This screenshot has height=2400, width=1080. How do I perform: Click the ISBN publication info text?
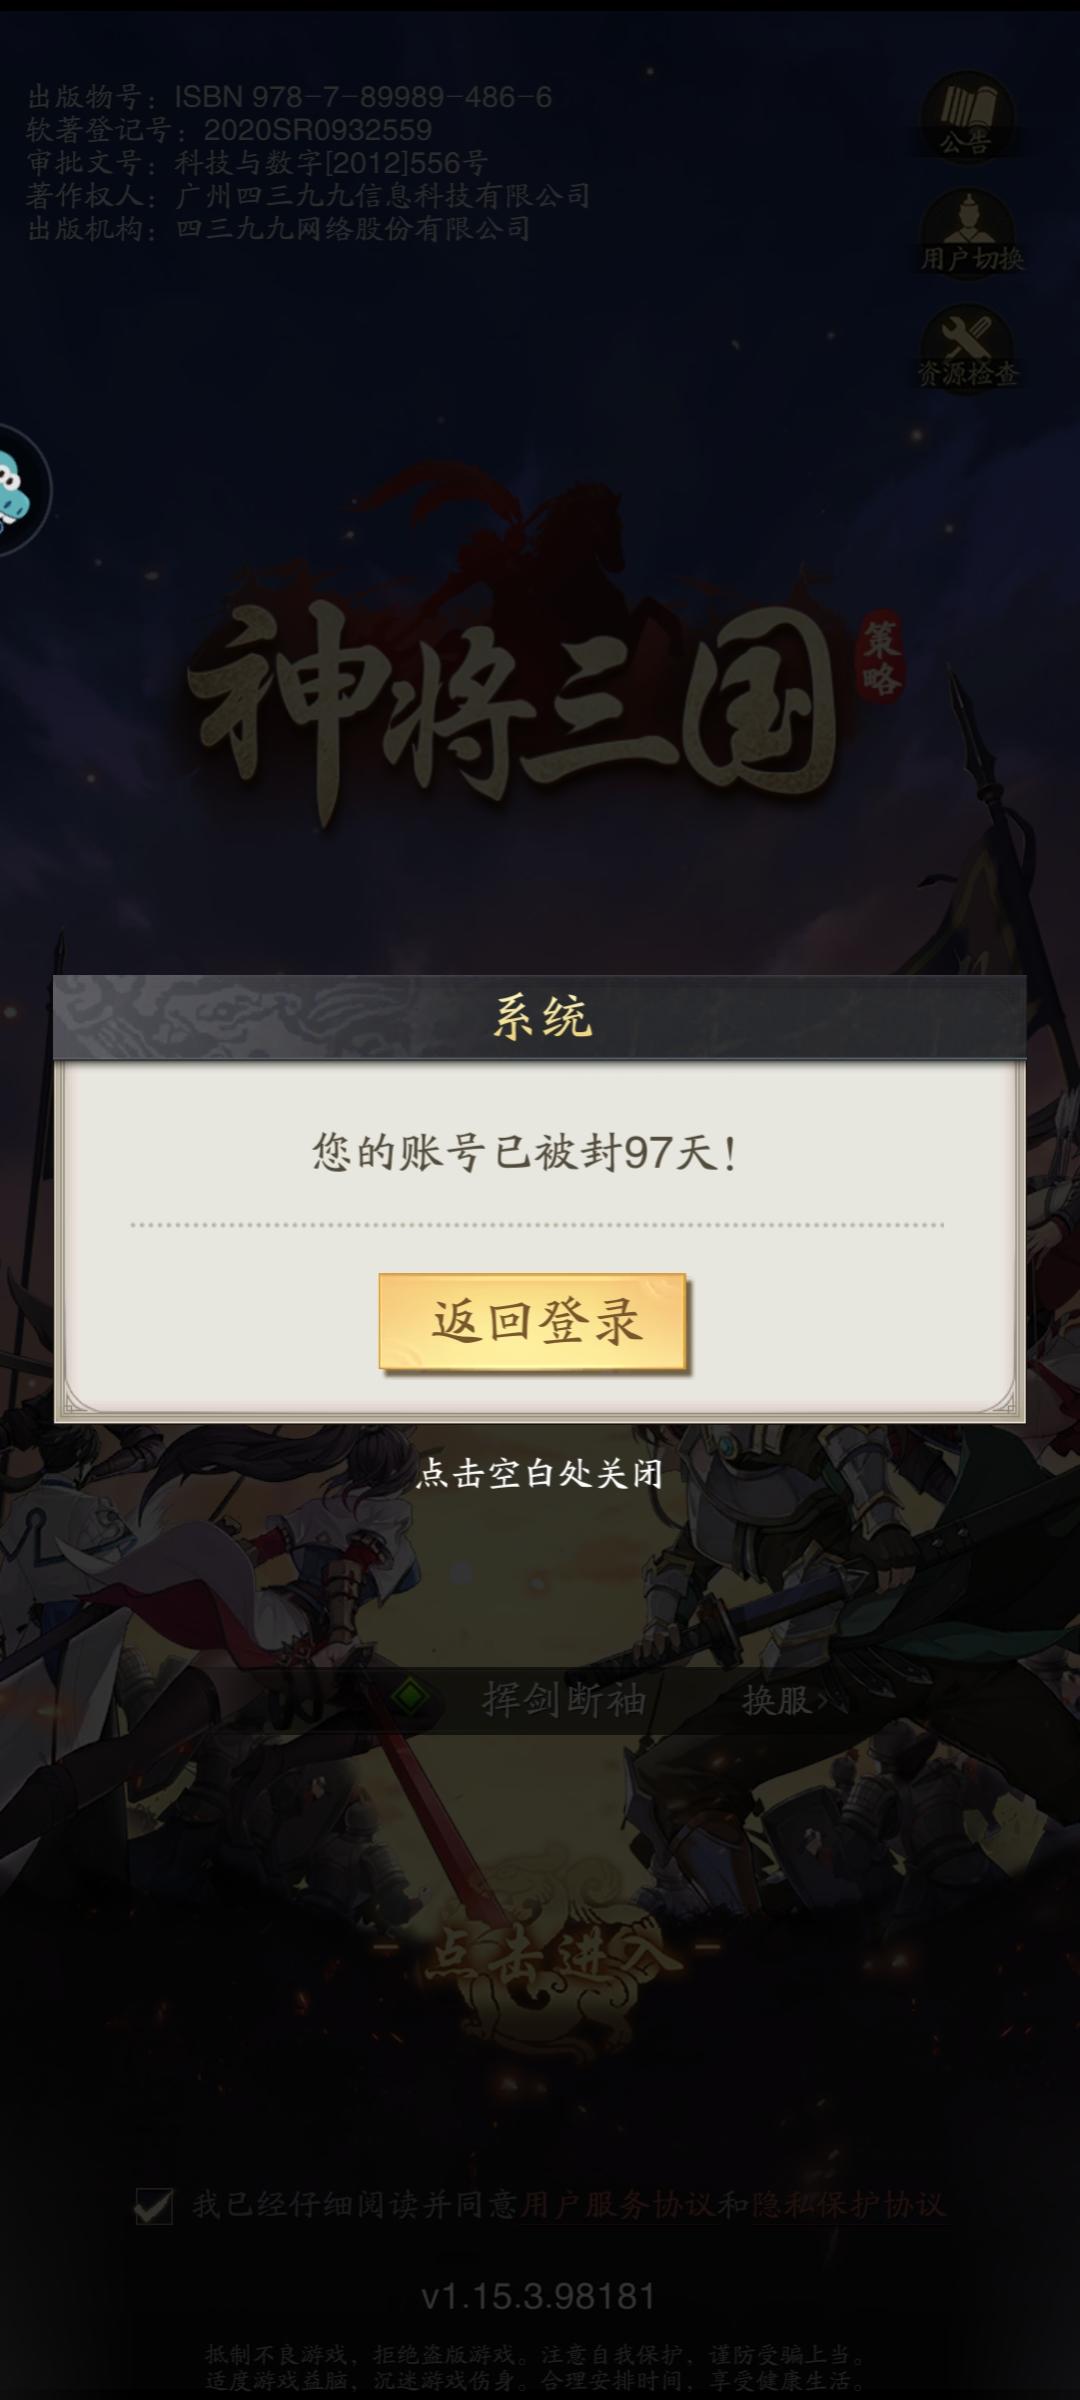[x=290, y=97]
